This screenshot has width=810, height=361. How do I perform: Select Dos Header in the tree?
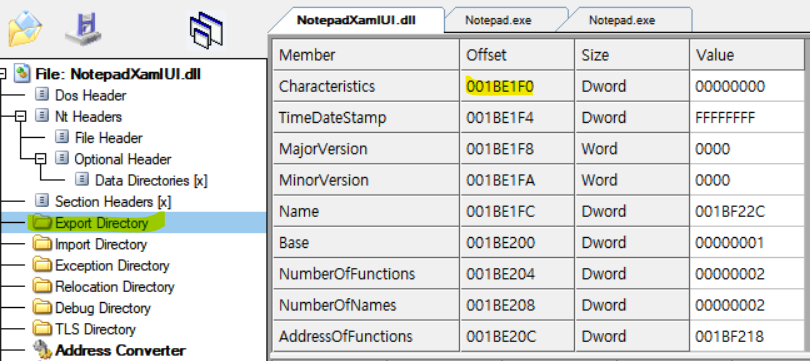pos(90,96)
